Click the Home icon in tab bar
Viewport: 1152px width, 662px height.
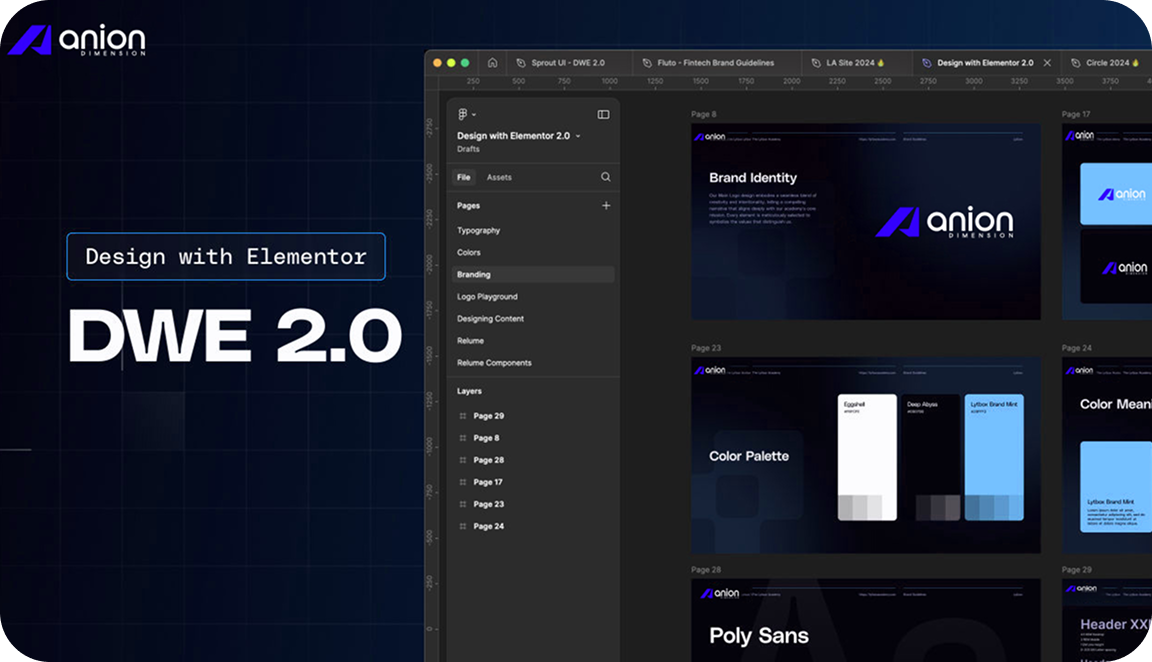(492, 62)
